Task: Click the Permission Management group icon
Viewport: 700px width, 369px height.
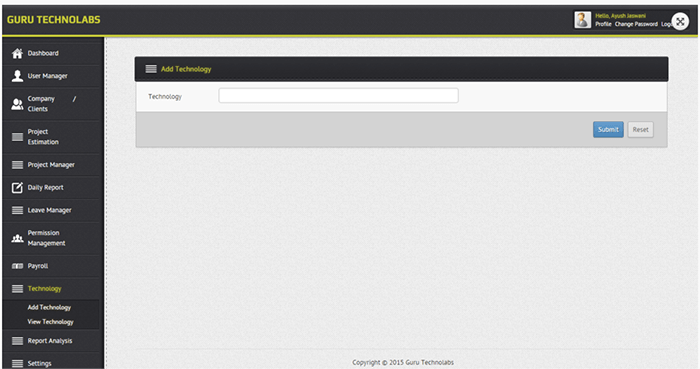Action: [17, 238]
